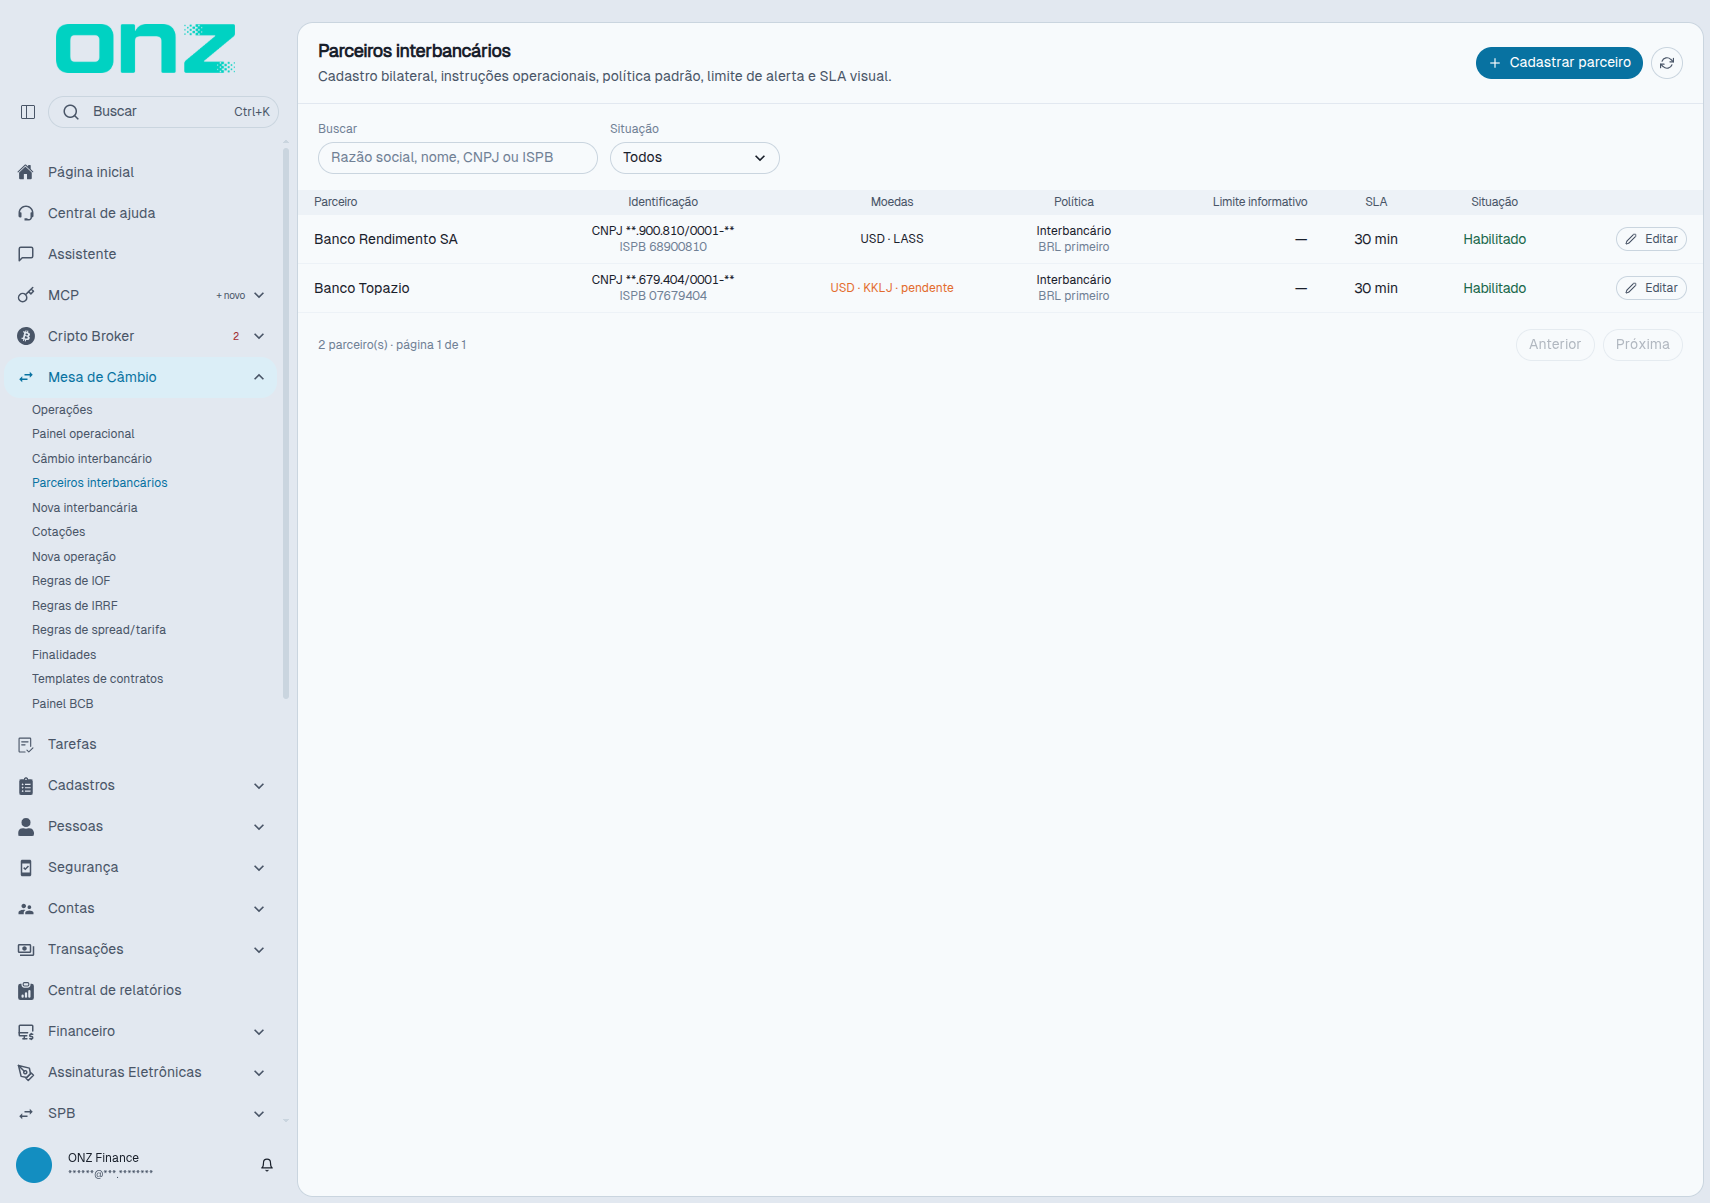
Task: Click the Pessoas person icon
Action: (26, 826)
